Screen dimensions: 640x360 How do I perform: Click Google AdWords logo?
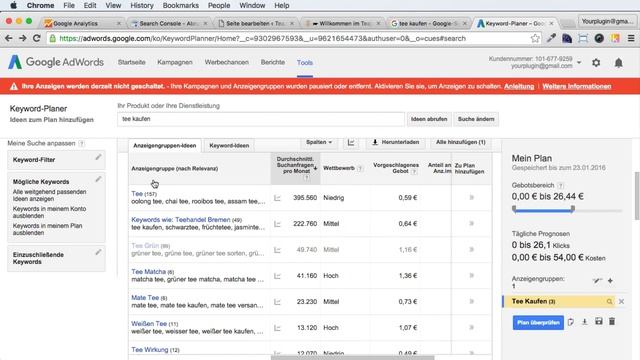click(56, 62)
